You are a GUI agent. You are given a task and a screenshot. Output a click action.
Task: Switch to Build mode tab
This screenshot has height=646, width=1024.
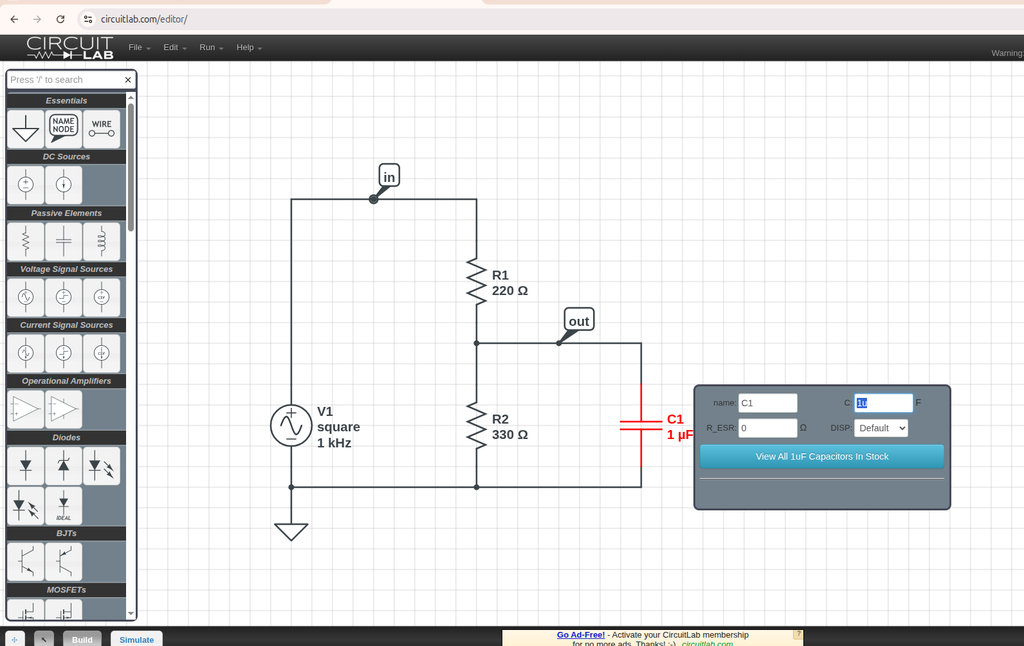click(x=82, y=639)
